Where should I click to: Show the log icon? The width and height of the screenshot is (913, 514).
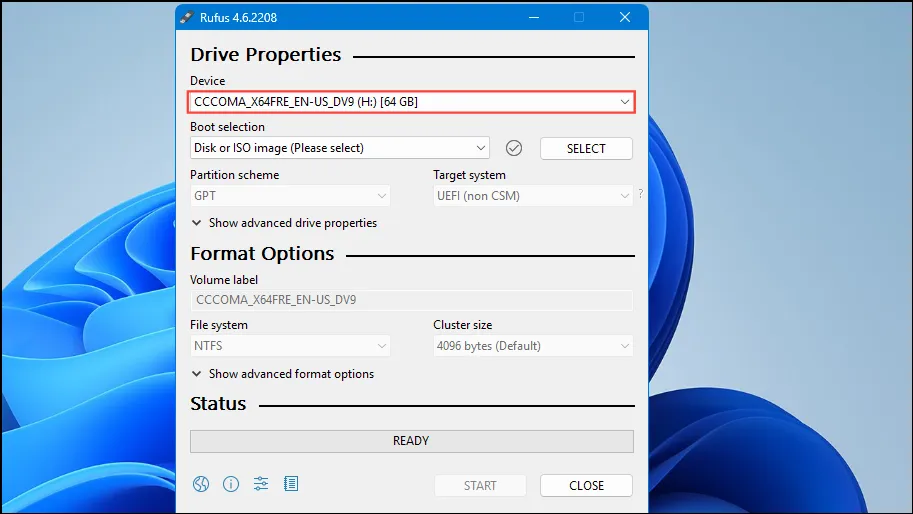[x=291, y=483]
